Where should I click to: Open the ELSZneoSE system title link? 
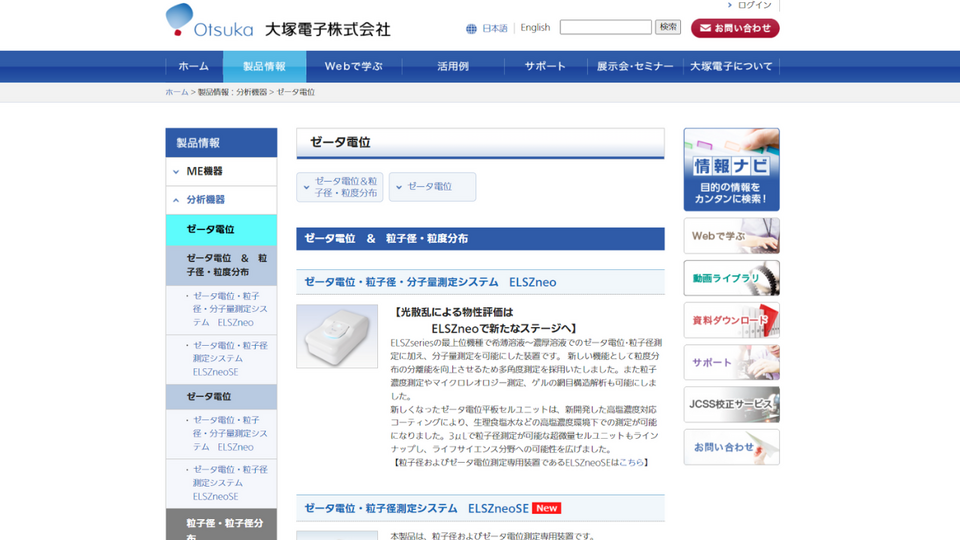pyautogui.click(x=416, y=509)
